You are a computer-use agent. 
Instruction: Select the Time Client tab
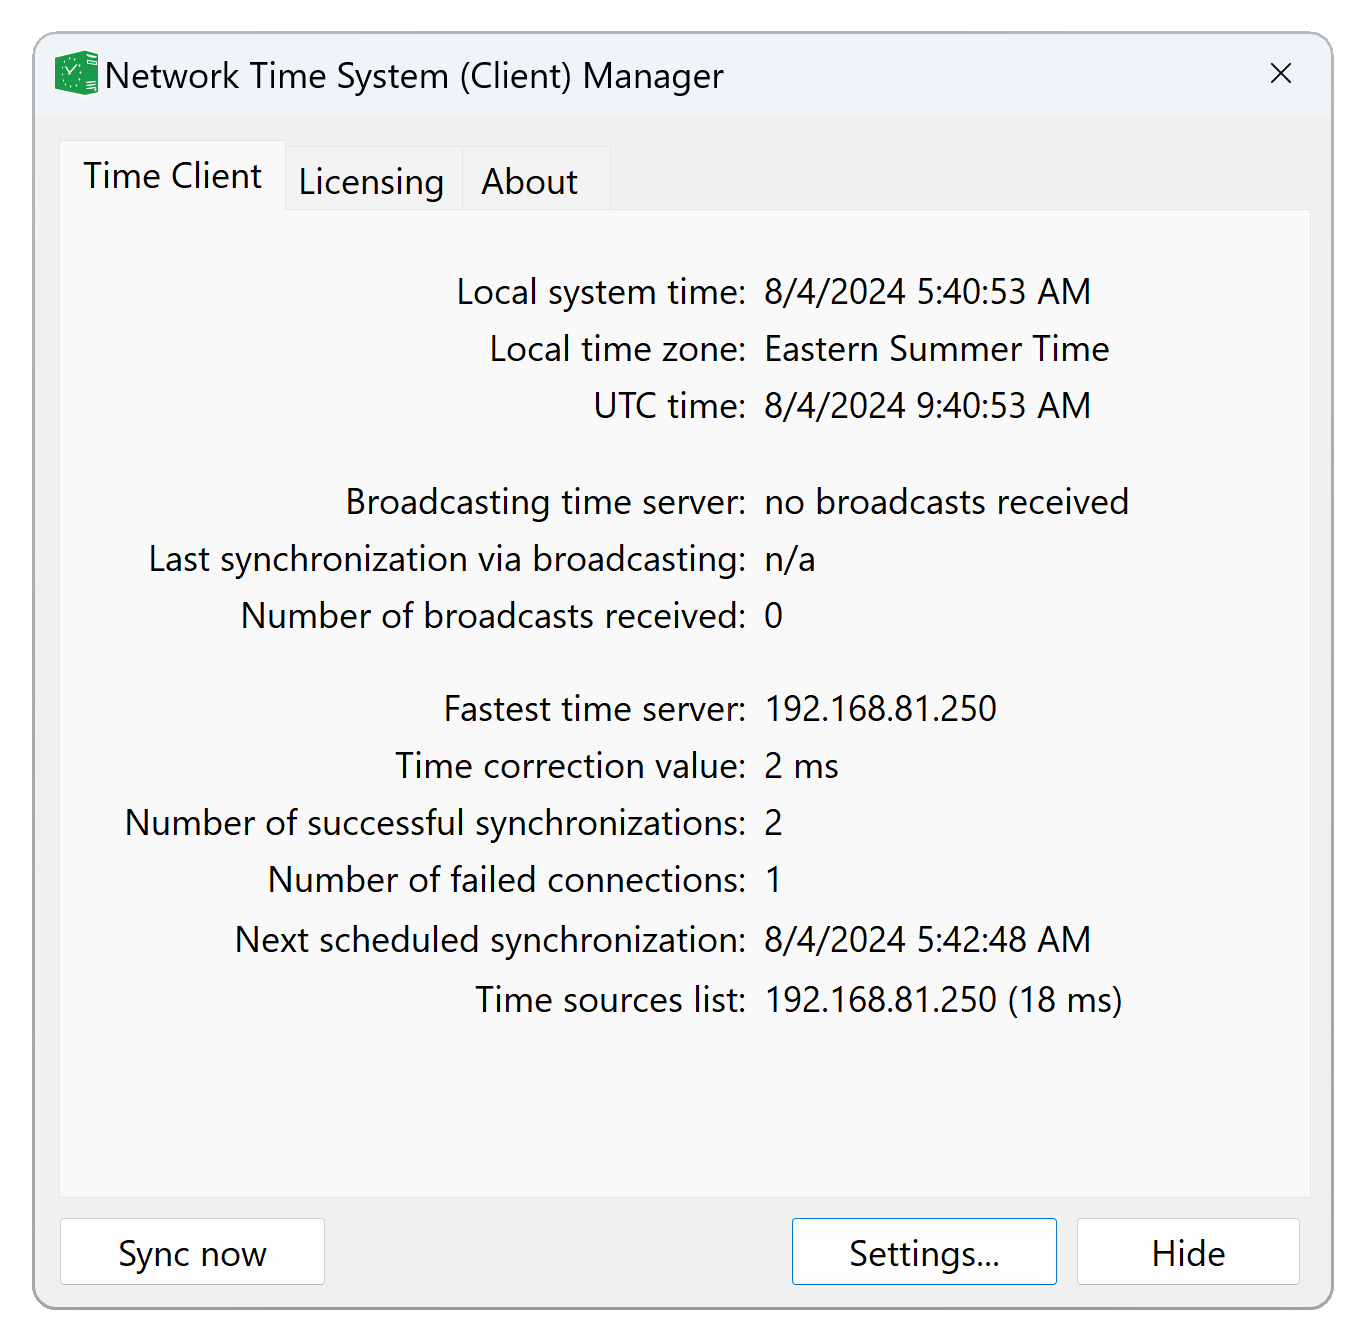pos(172,175)
